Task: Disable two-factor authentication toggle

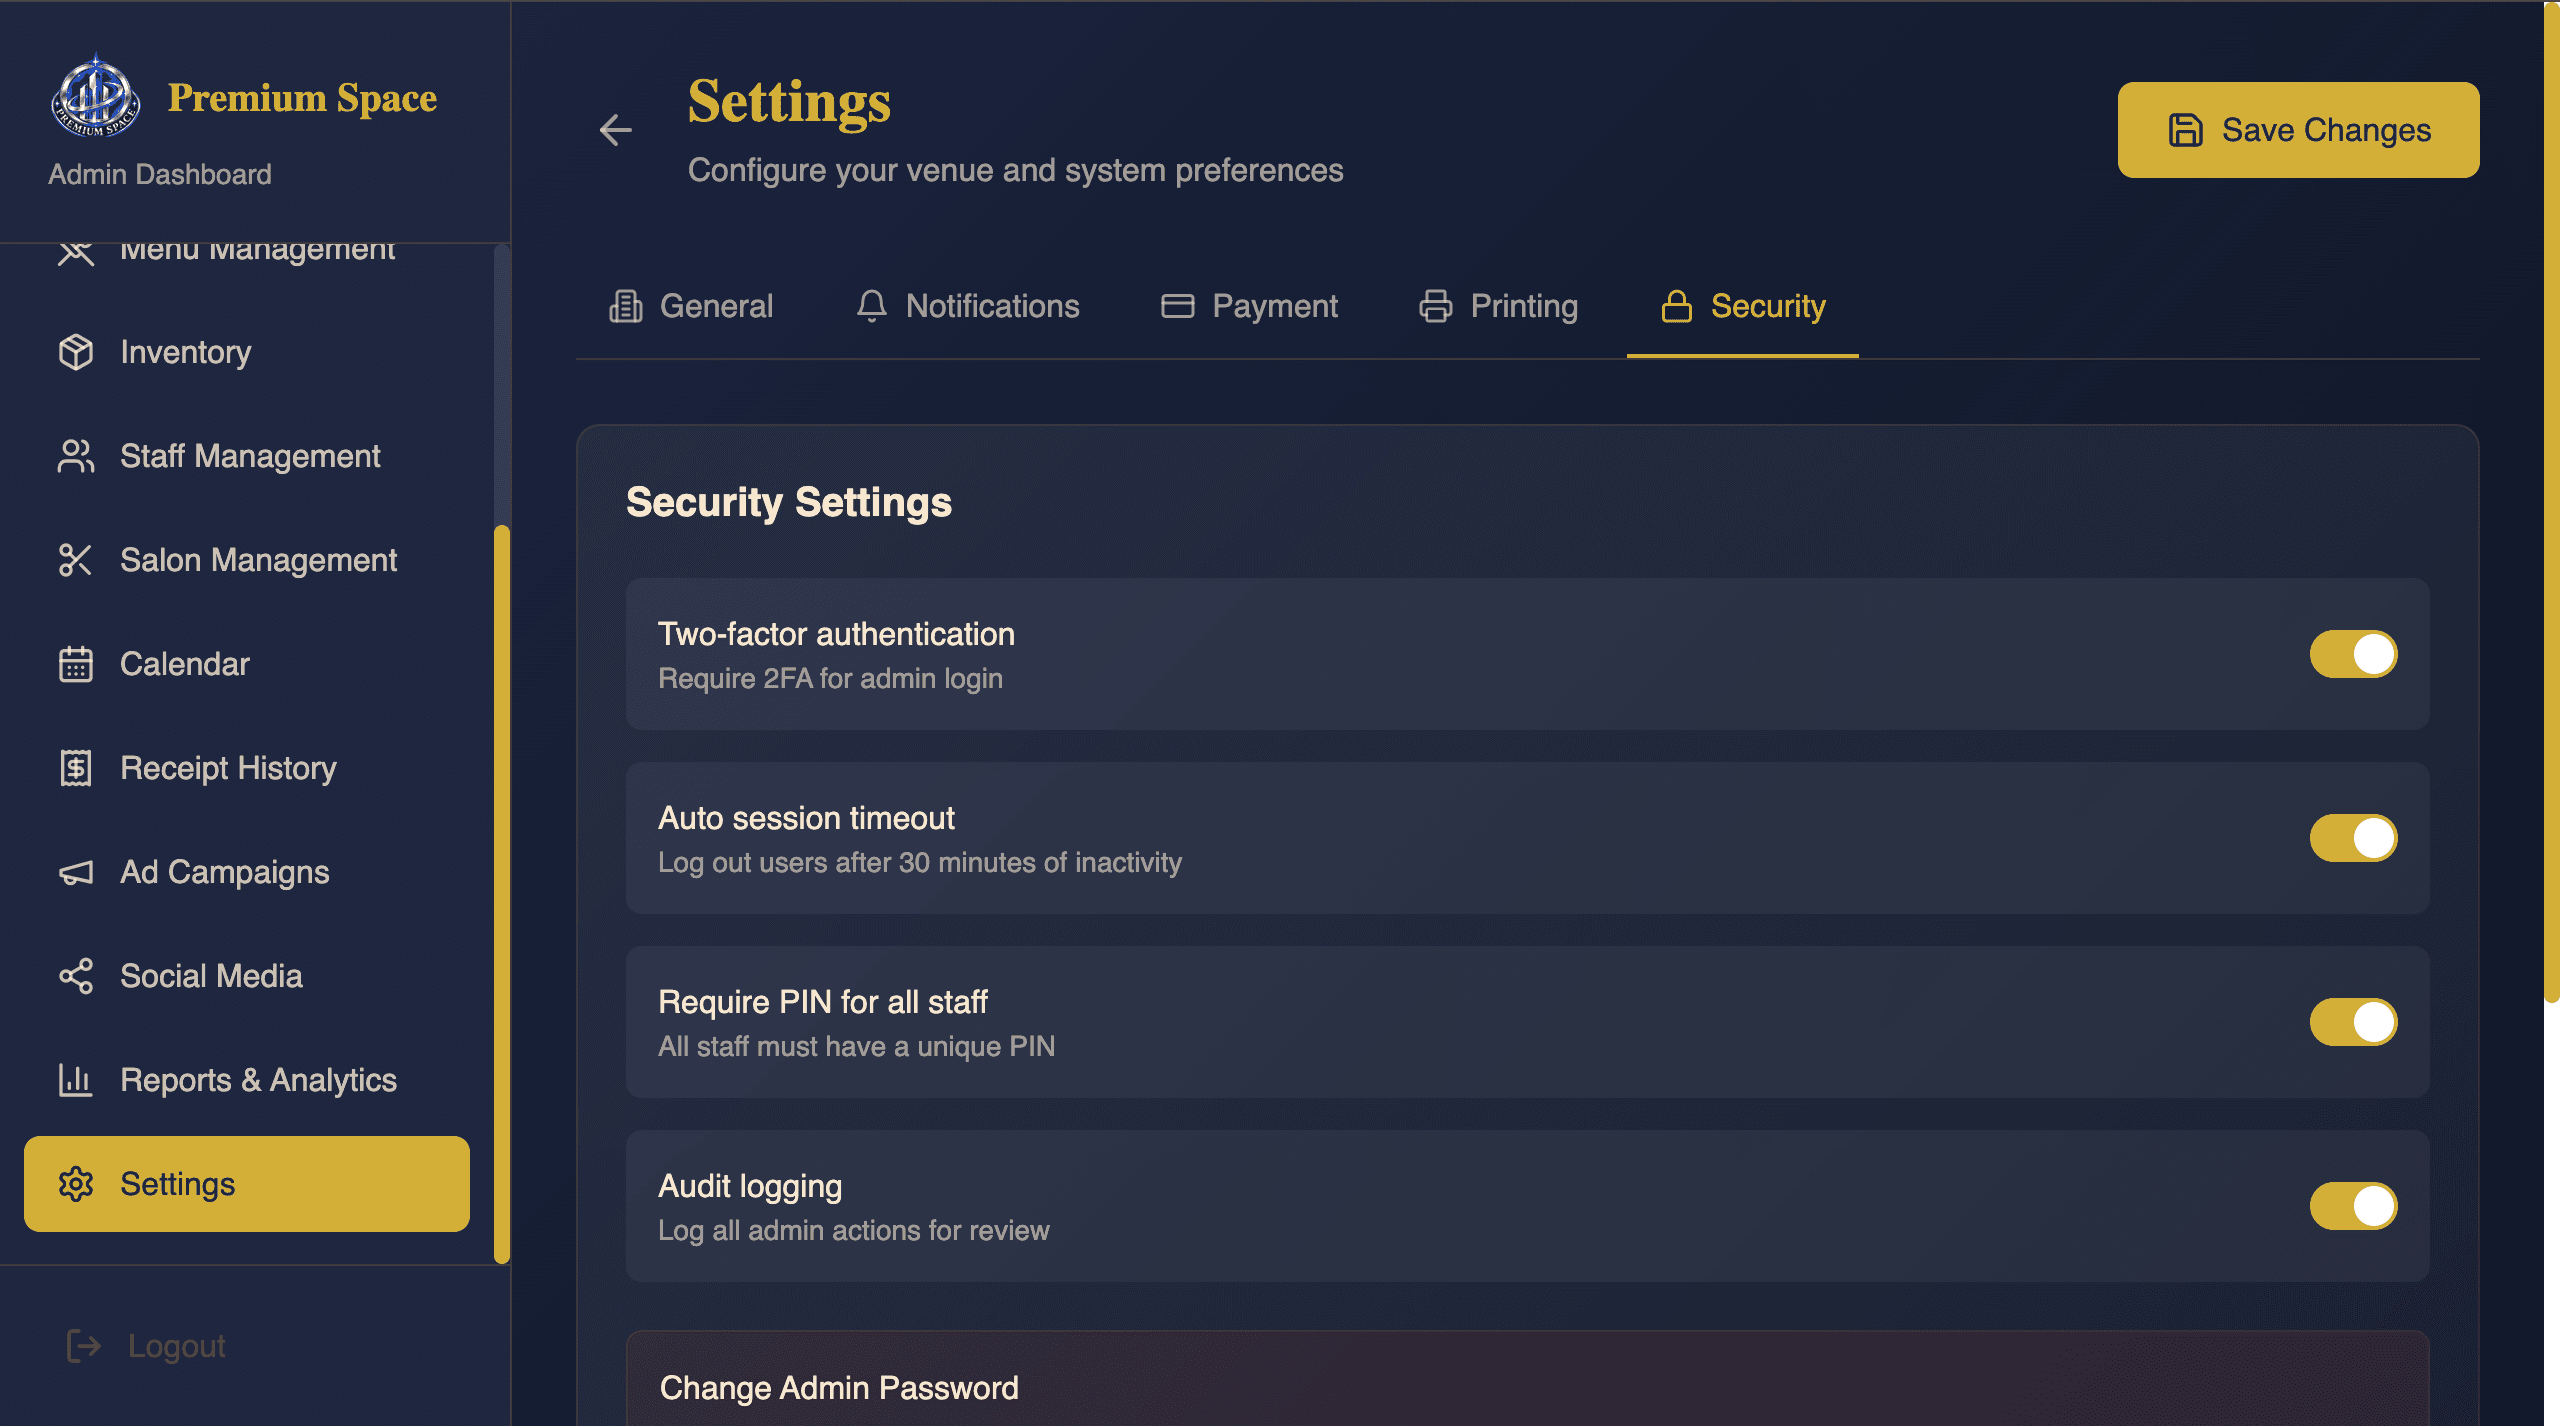Action: pos(2353,654)
